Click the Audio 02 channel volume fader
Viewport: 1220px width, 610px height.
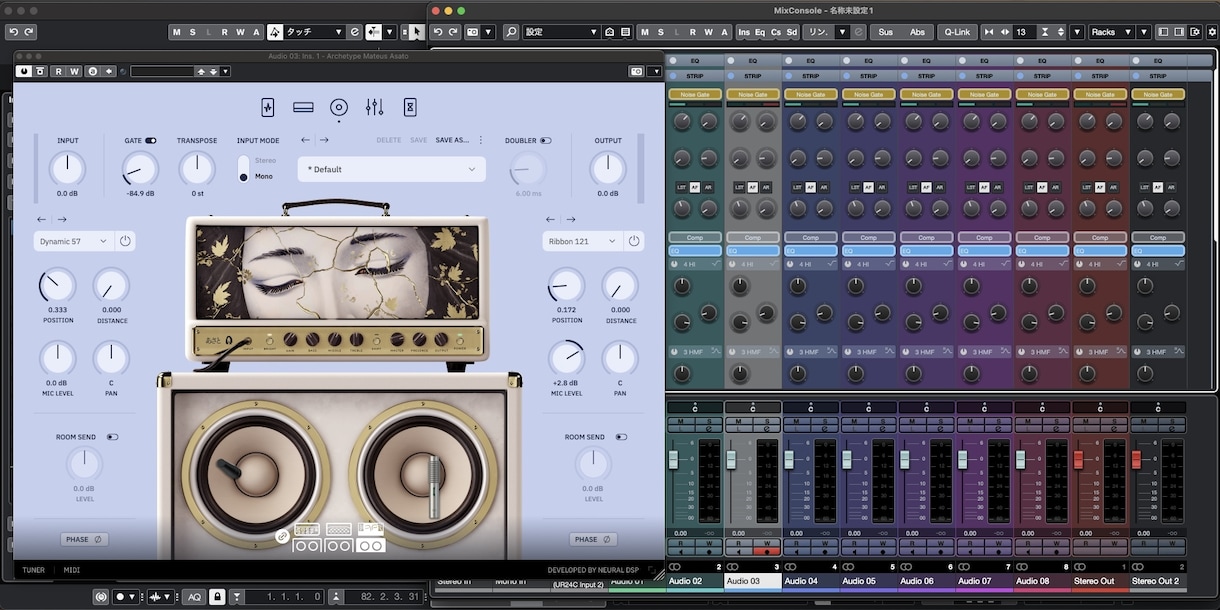(673, 459)
